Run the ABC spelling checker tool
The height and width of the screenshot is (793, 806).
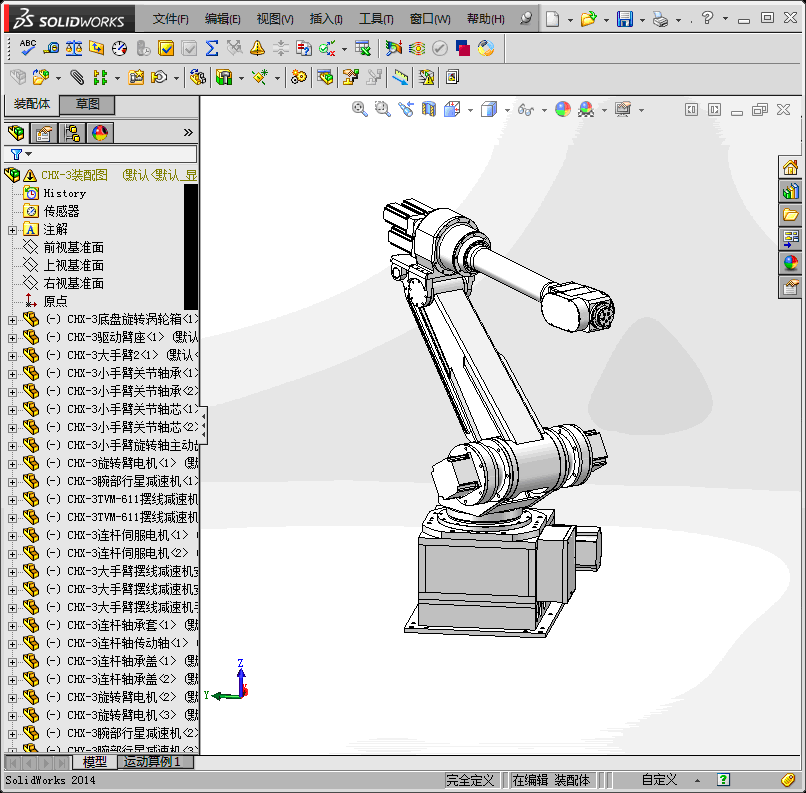pos(27,48)
